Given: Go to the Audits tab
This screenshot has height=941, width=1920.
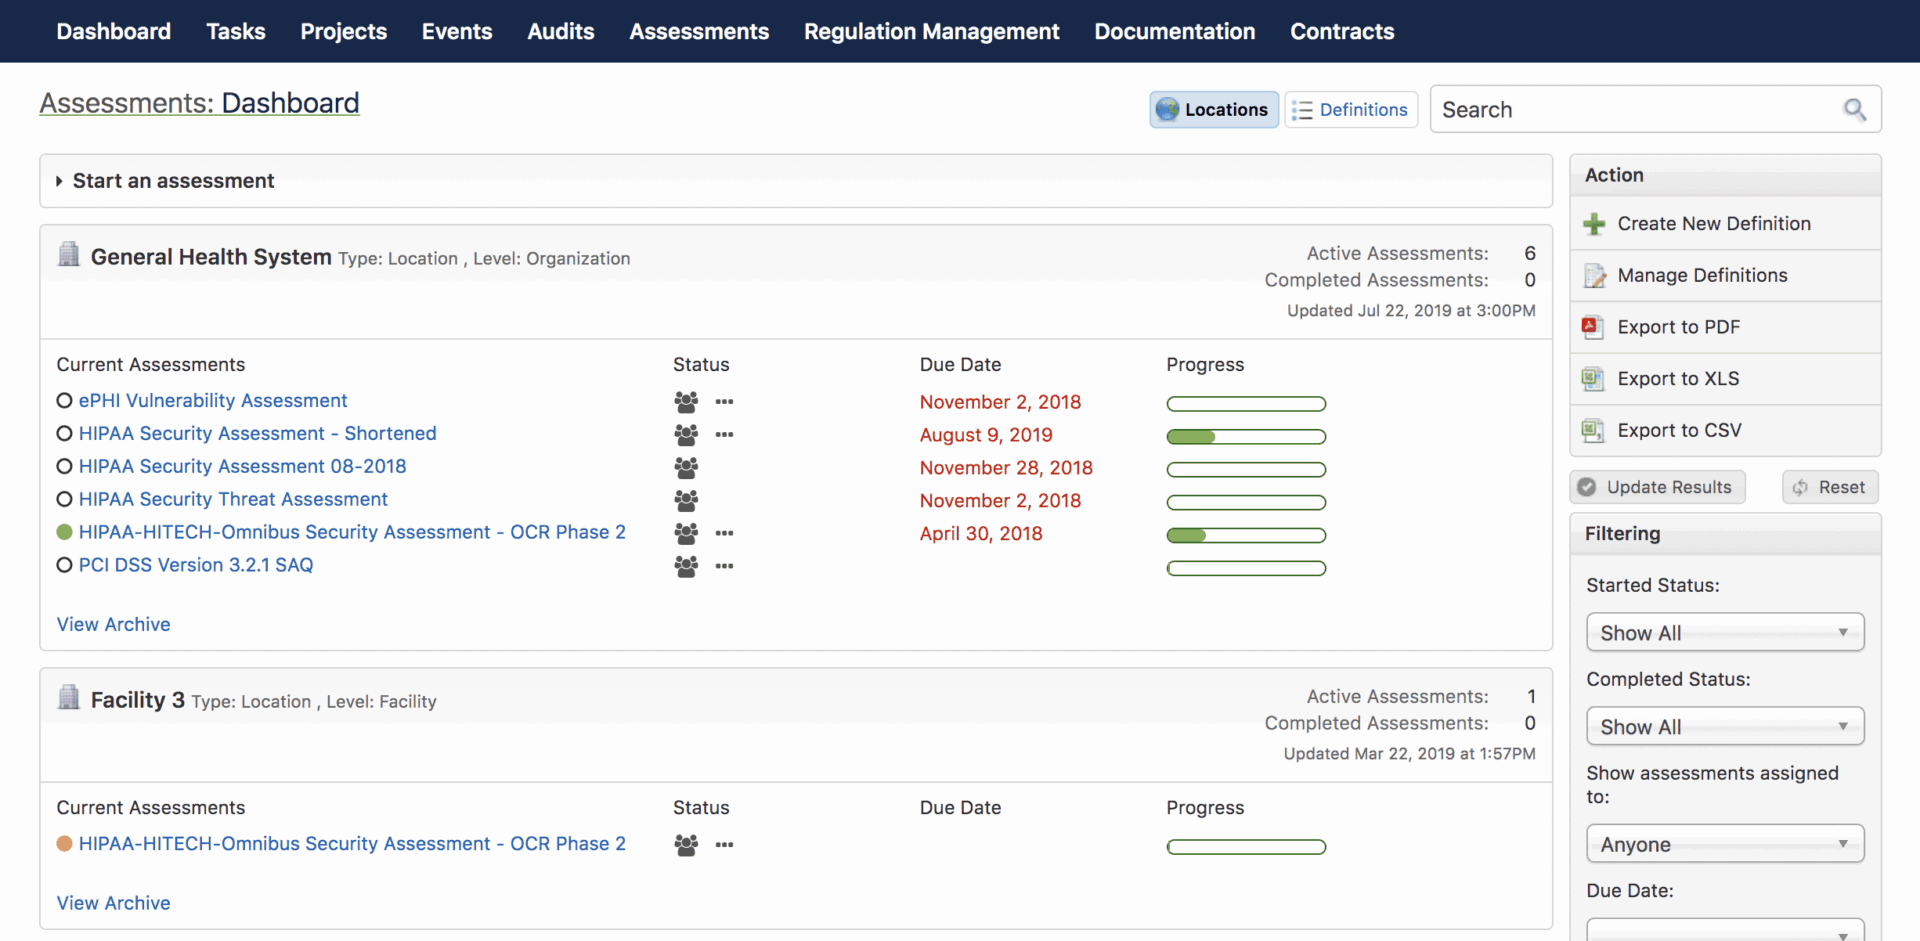Looking at the screenshot, I should click(560, 32).
